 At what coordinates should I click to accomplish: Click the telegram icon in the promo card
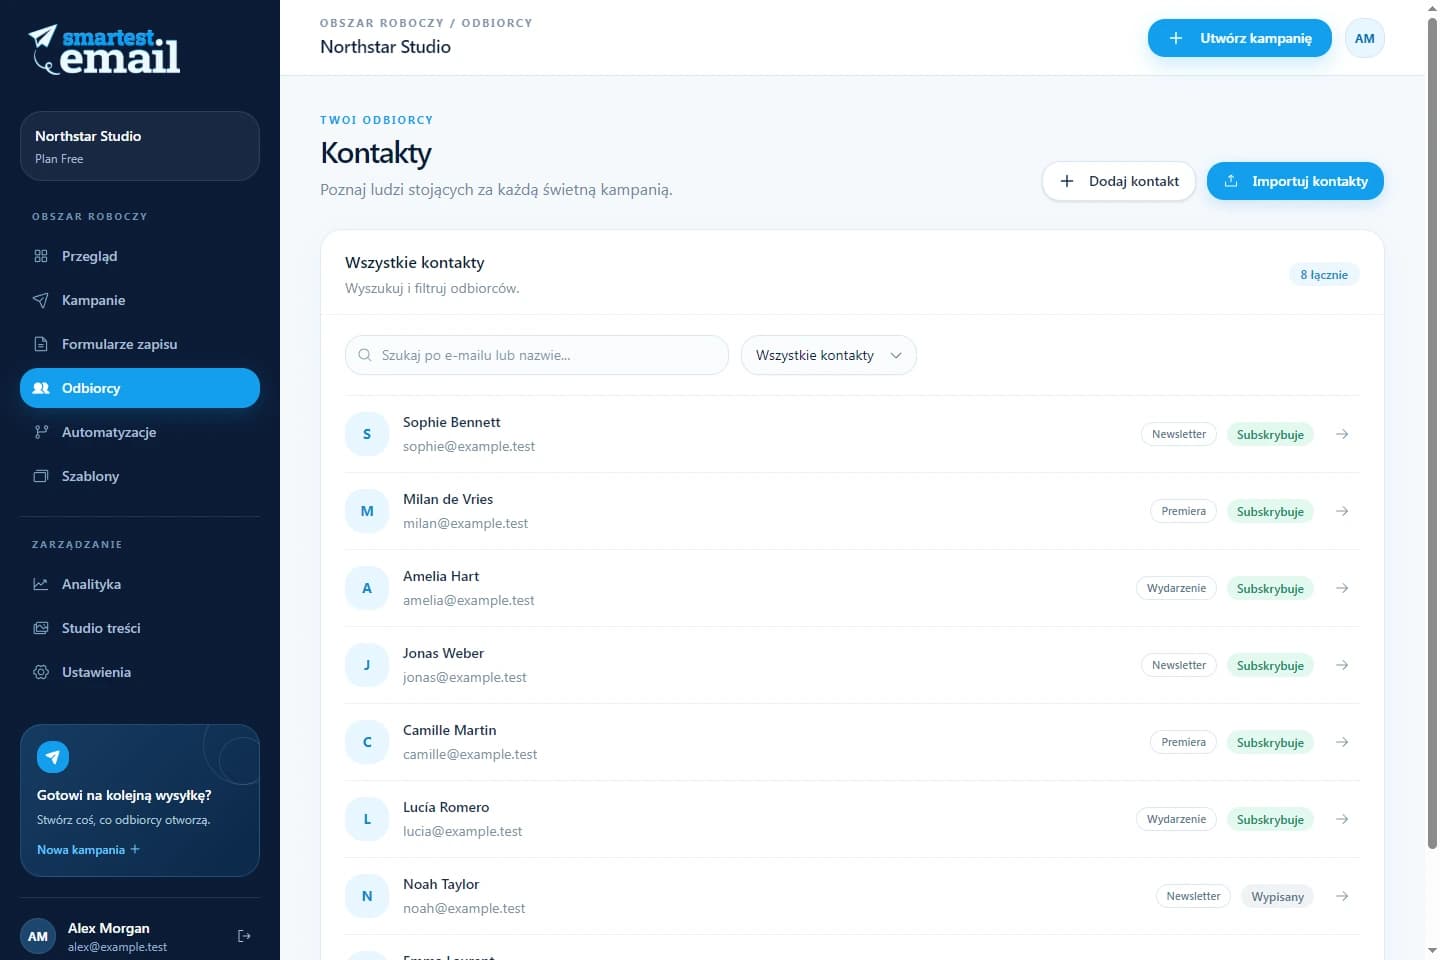(x=53, y=757)
